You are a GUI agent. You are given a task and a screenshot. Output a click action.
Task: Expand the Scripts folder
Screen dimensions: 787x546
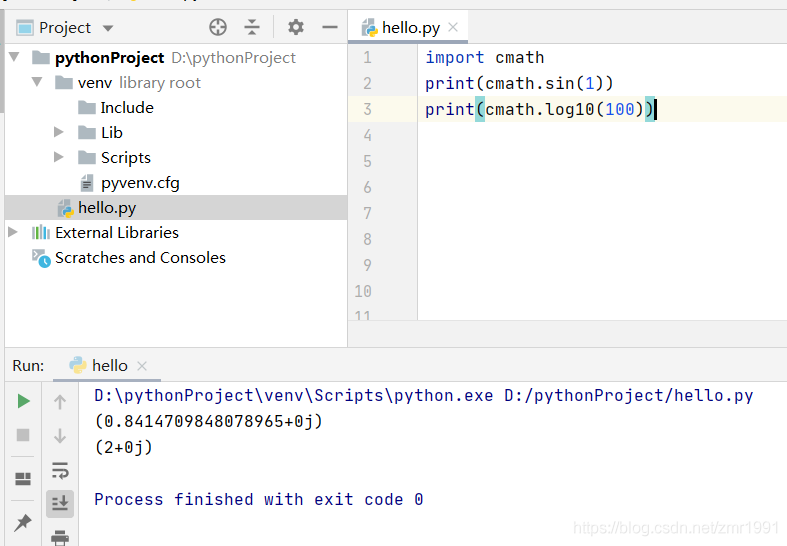(x=58, y=157)
